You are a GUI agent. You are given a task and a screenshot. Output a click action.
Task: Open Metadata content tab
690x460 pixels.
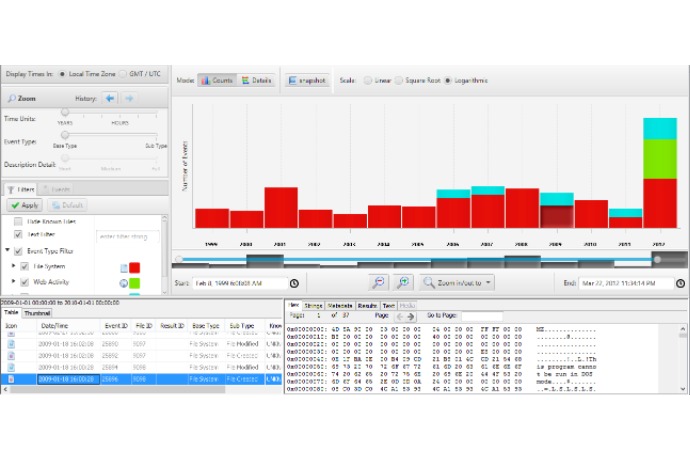click(x=340, y=305)
